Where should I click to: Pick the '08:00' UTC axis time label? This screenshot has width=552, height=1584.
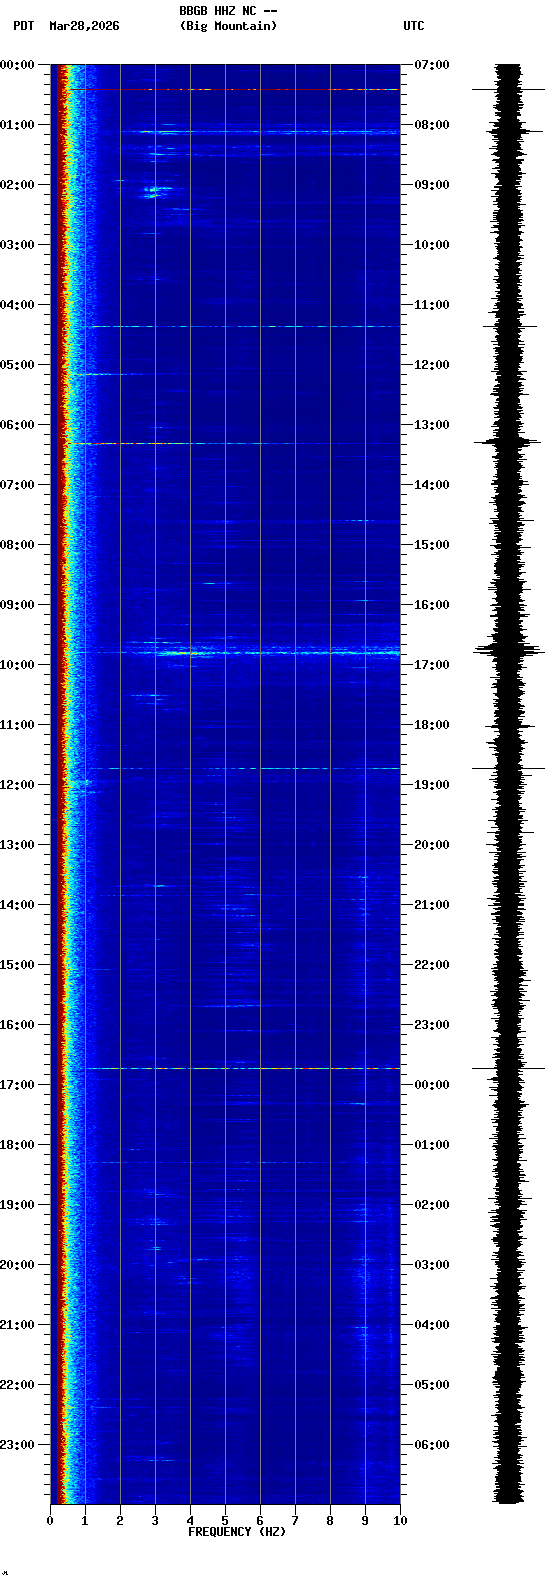pos(431,125)
